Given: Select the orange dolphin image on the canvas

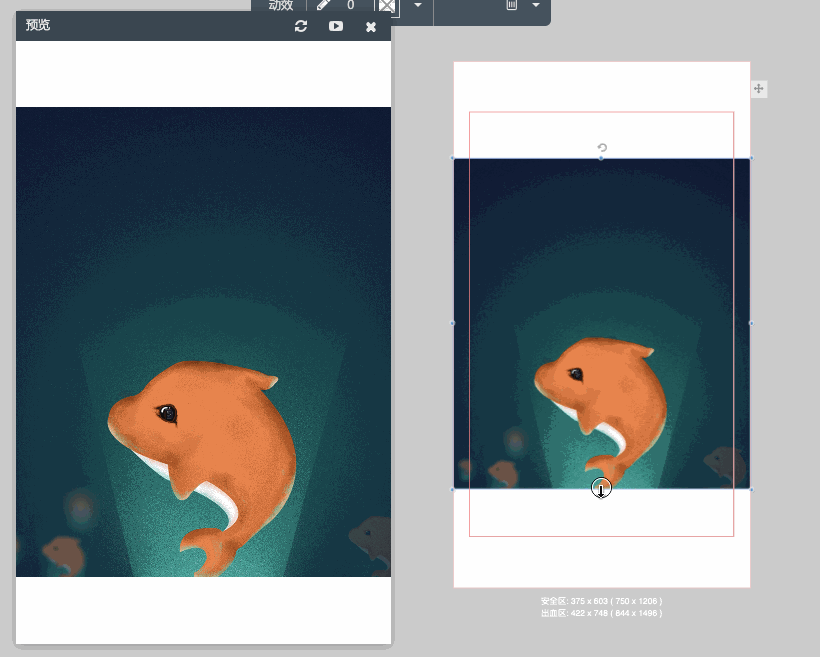Looking at the screenshot, I should coord(601,323).
